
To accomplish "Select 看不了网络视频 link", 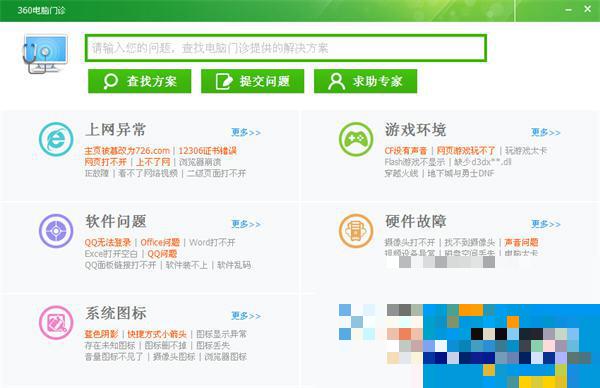I will [x=148, y=173].
